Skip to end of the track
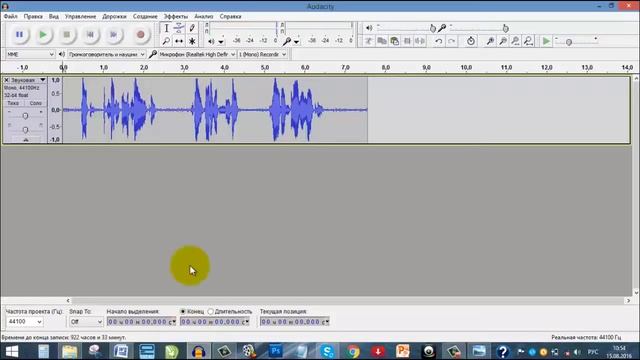 coord(114,35)
